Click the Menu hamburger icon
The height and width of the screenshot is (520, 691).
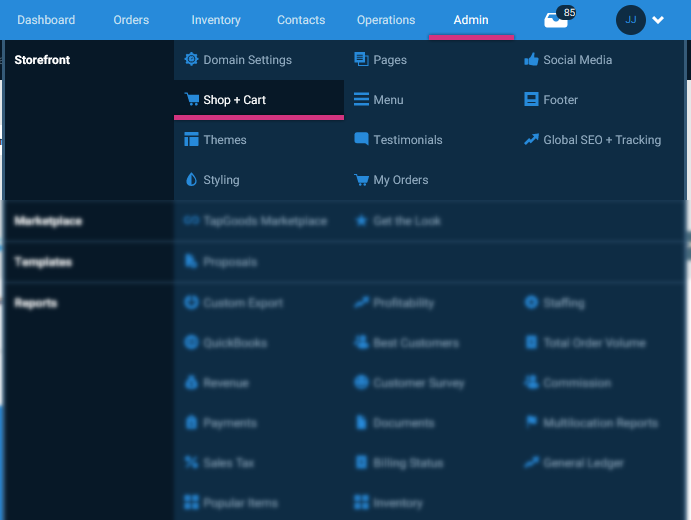tap(361, 99)
